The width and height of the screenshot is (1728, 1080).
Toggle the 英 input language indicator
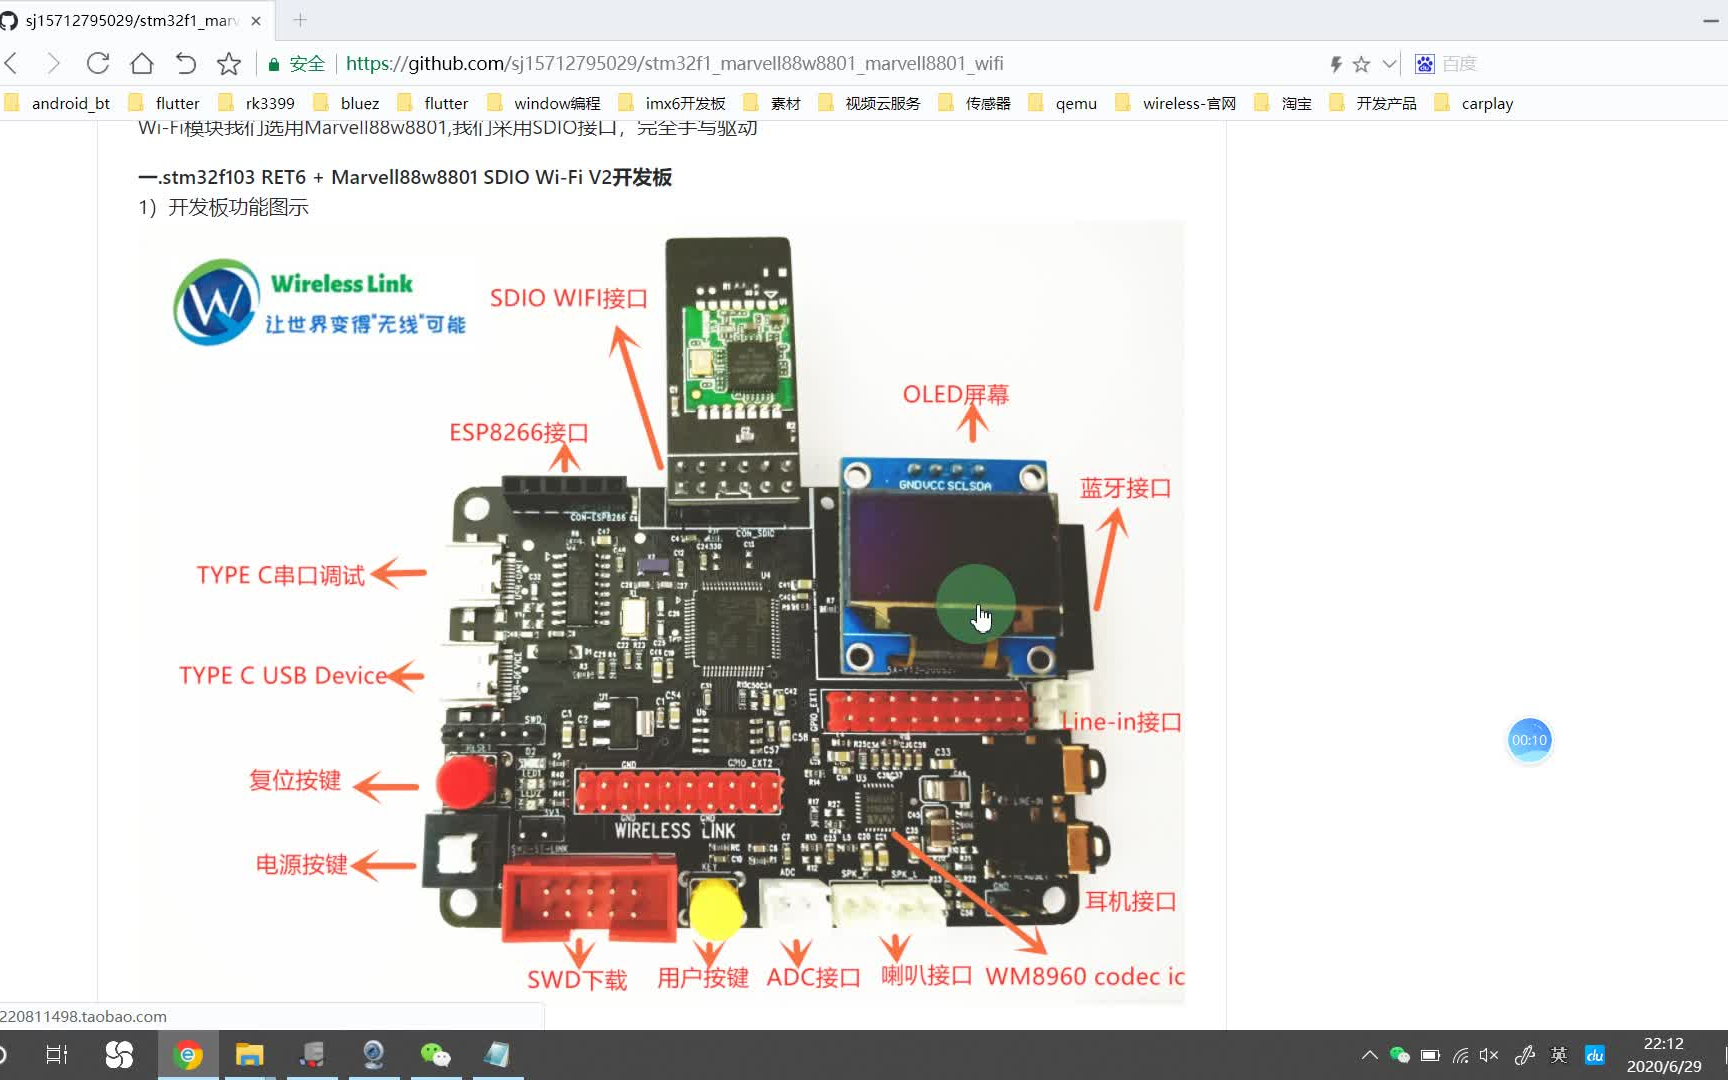[x=1559, y=1055]
